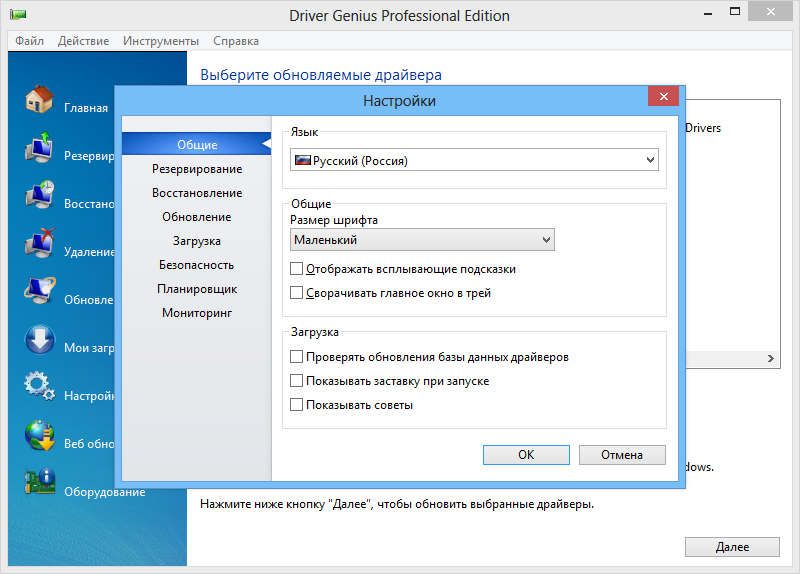This screenshot has width=800, height=574.
Task: Switch to Мониторинг settings tab
Action: coord(196,313)
